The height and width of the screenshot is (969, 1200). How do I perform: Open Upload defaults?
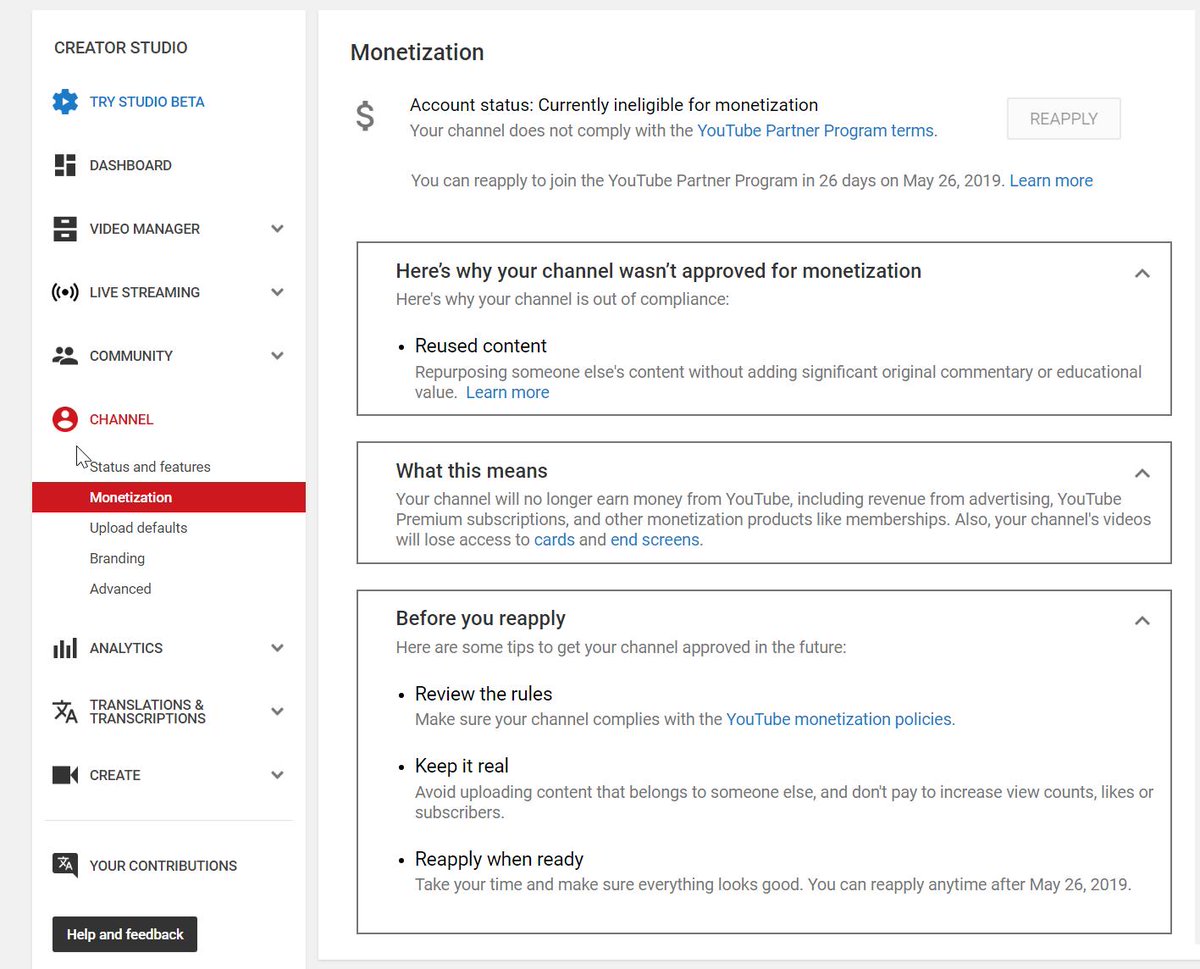[x=139, y=528]
